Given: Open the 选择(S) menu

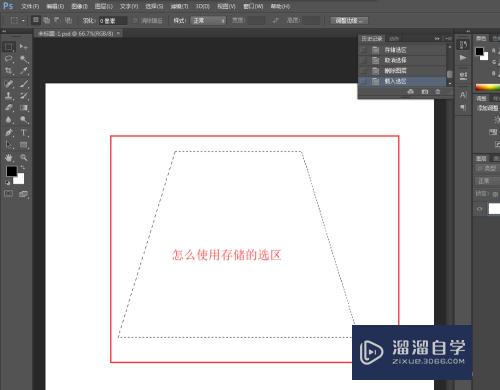Looking at the screenshot, I should click(154, 6).
